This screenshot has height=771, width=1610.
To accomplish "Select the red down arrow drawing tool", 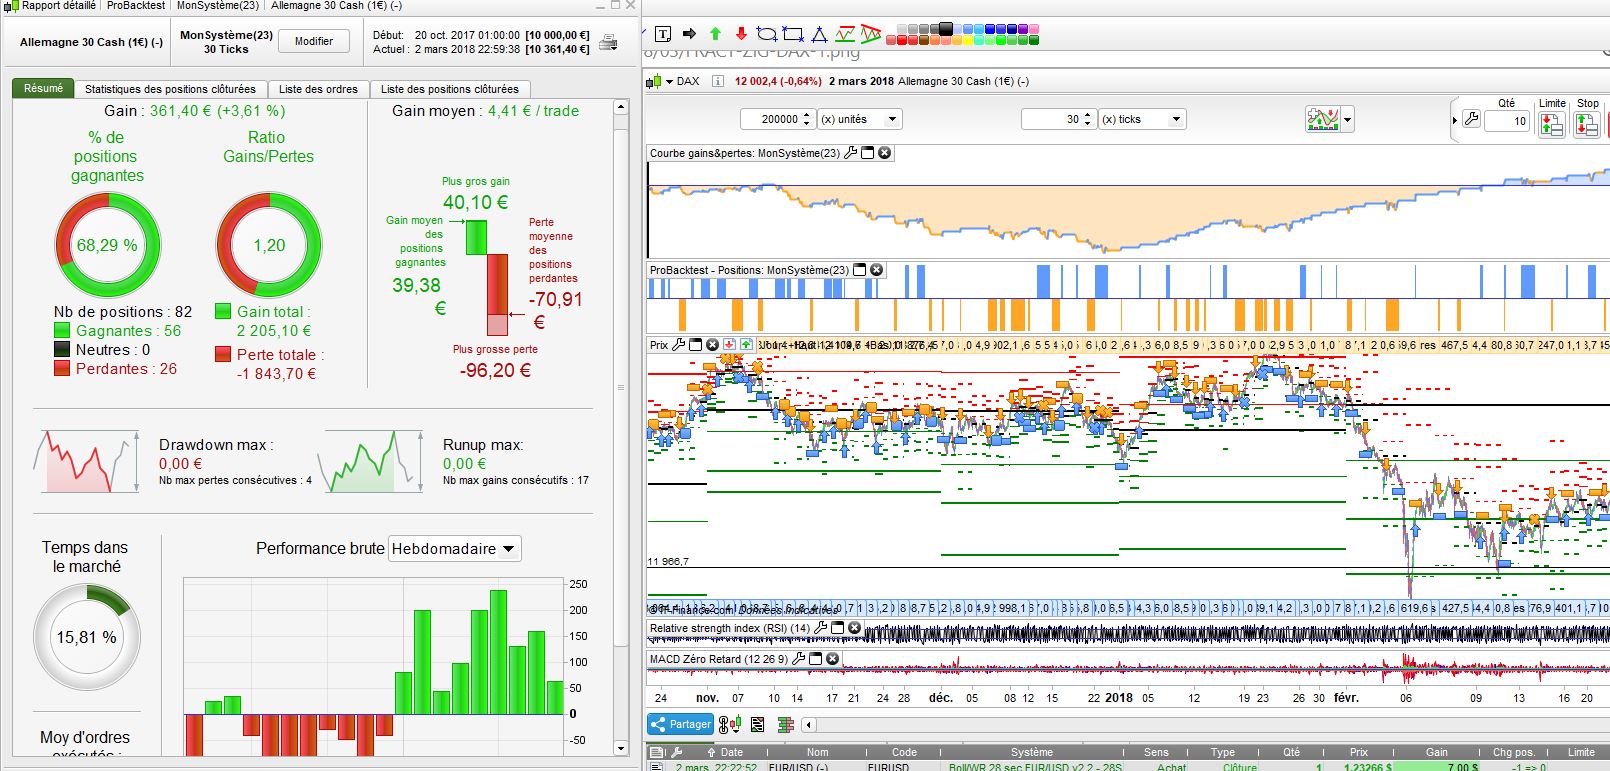I will tap(741, 34).
